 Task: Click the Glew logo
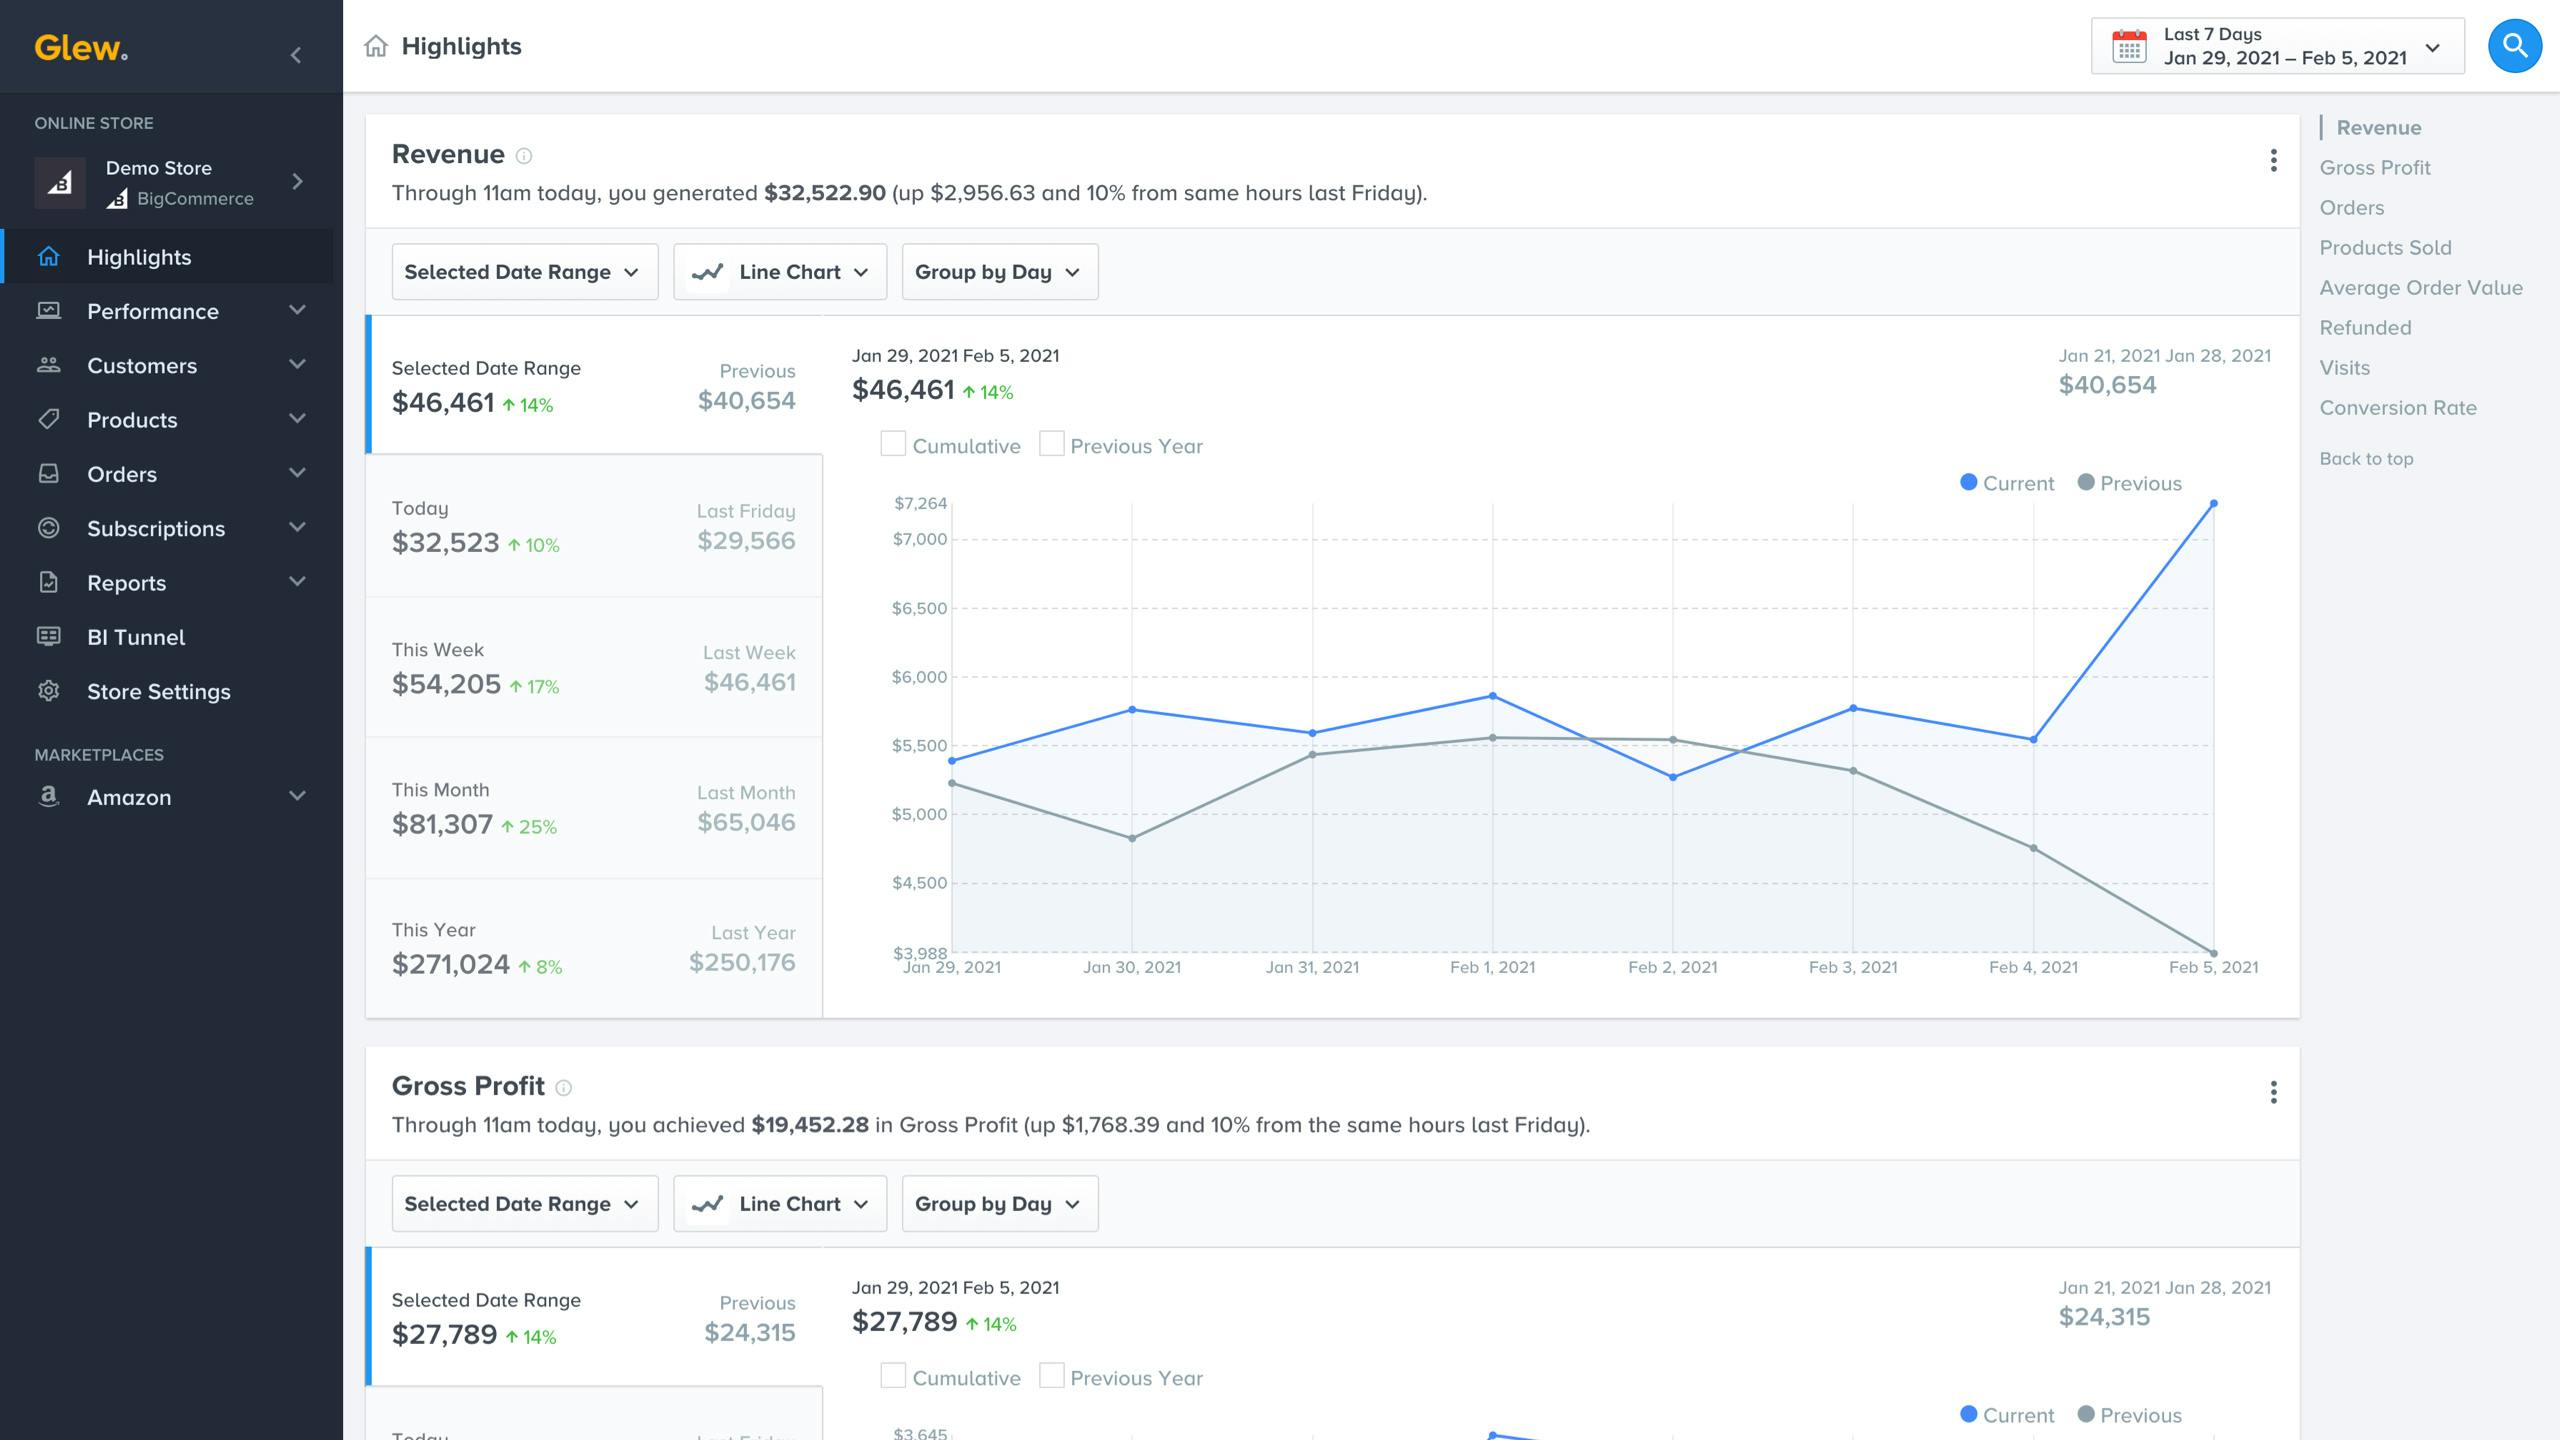pyautogui.click(x=81, y=47)
